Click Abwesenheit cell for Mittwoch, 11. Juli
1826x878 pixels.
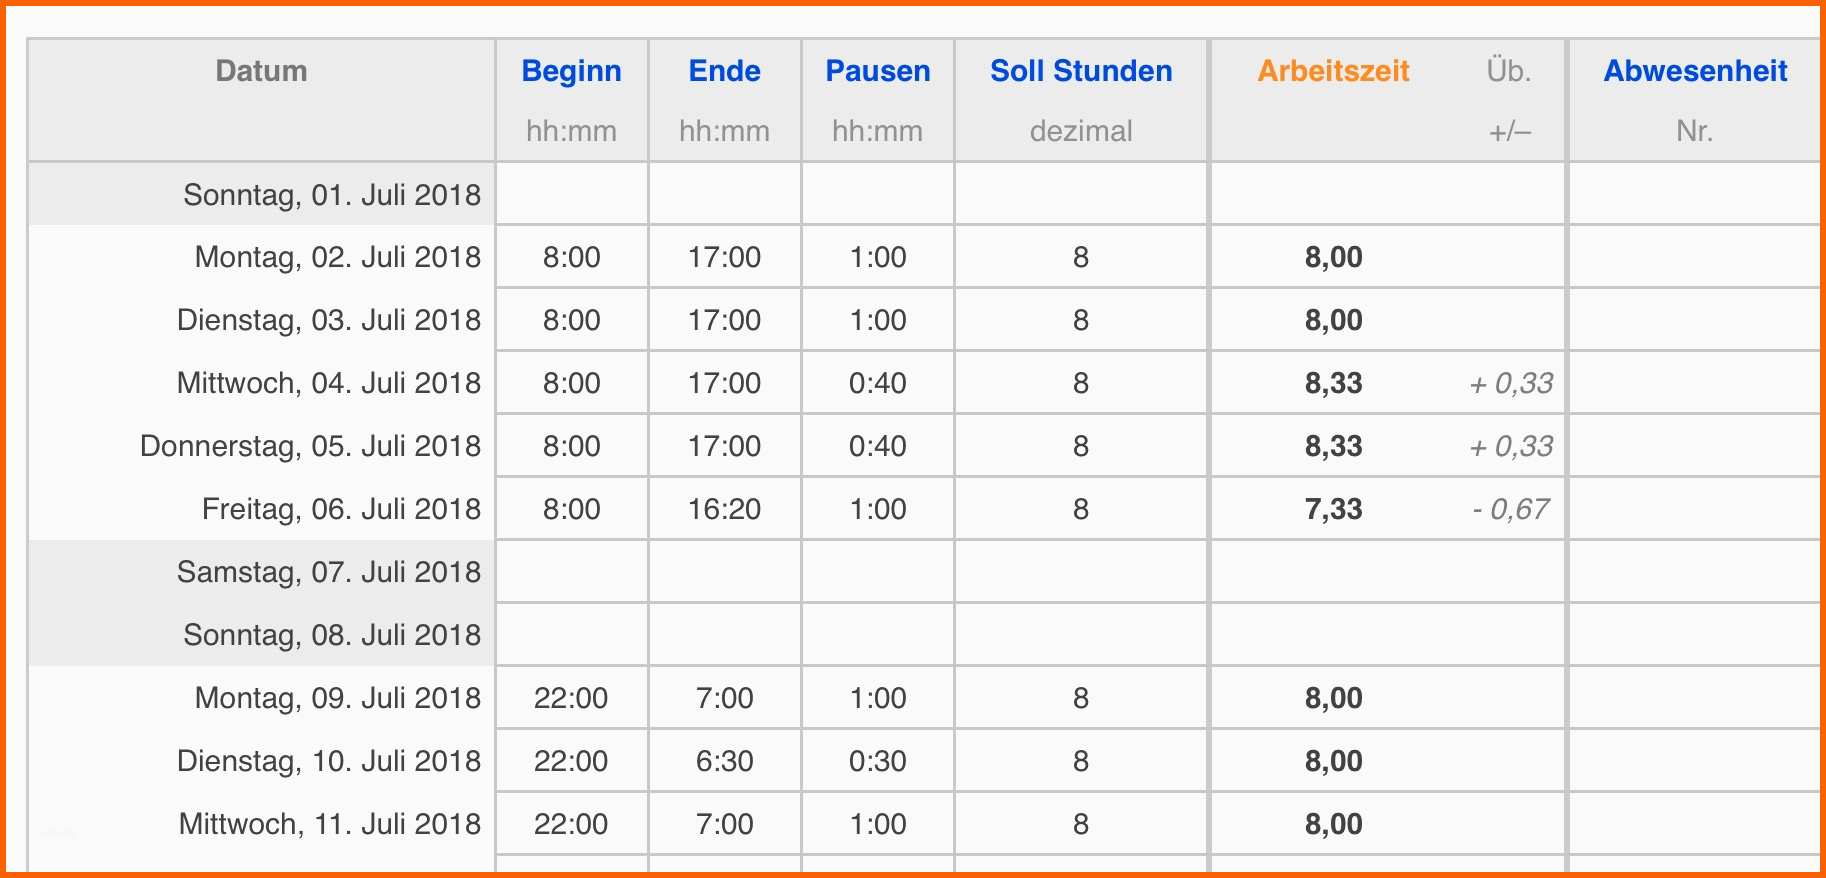(x=1695, y=824)
